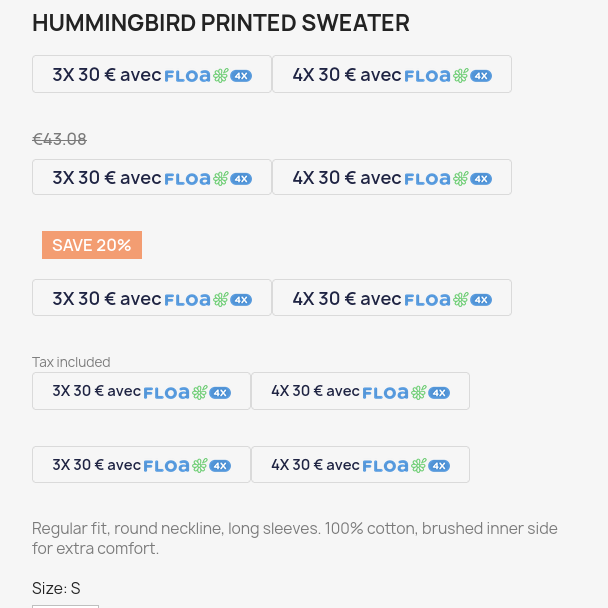Click the 4X 30 € button below SAVE 20%
Screen dimensions: 608x608
click(x=391, y=298)
